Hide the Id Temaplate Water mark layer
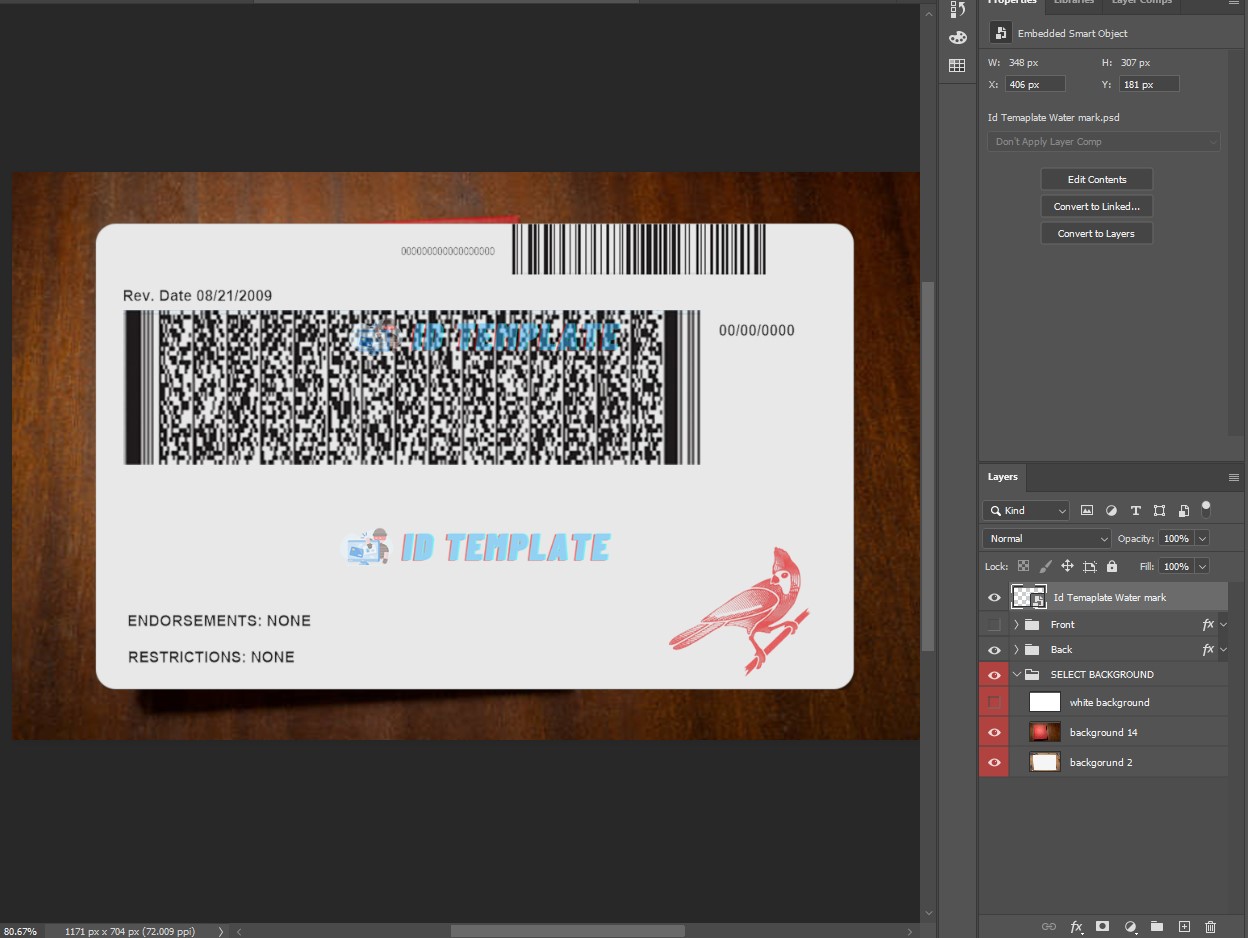This screenshot has height=938, width=1248. (x=994, y=597)
